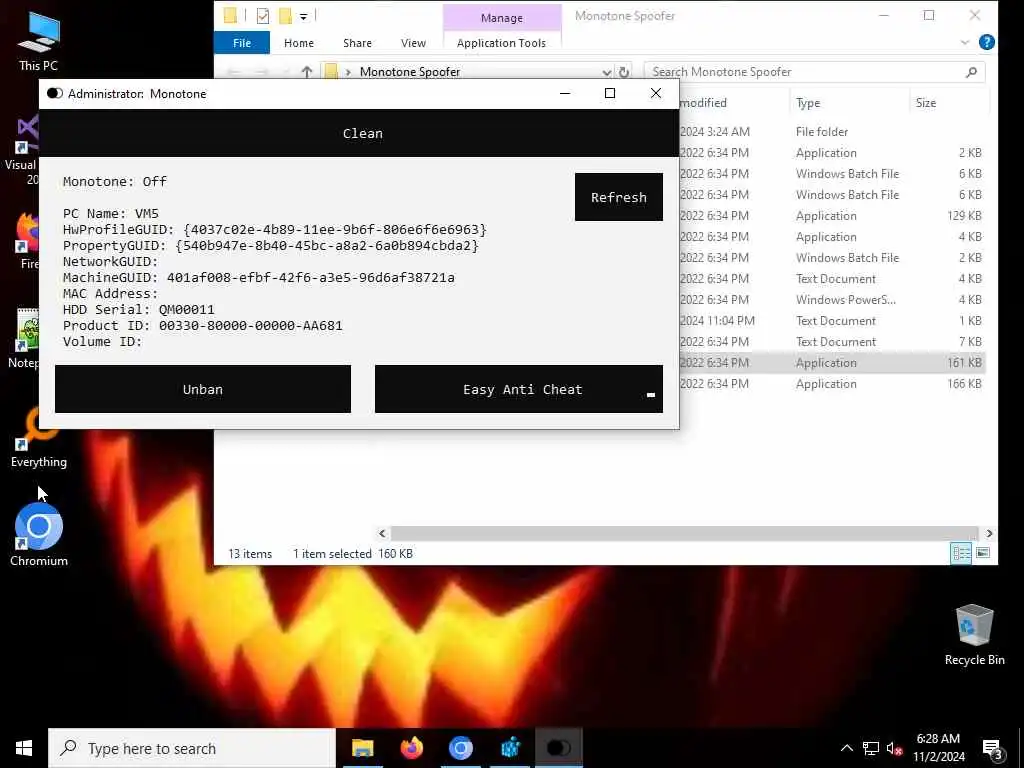Open File Explorer from the taskbar
This screenshot has width=1024, height=768.
click(x=362, y=748)
